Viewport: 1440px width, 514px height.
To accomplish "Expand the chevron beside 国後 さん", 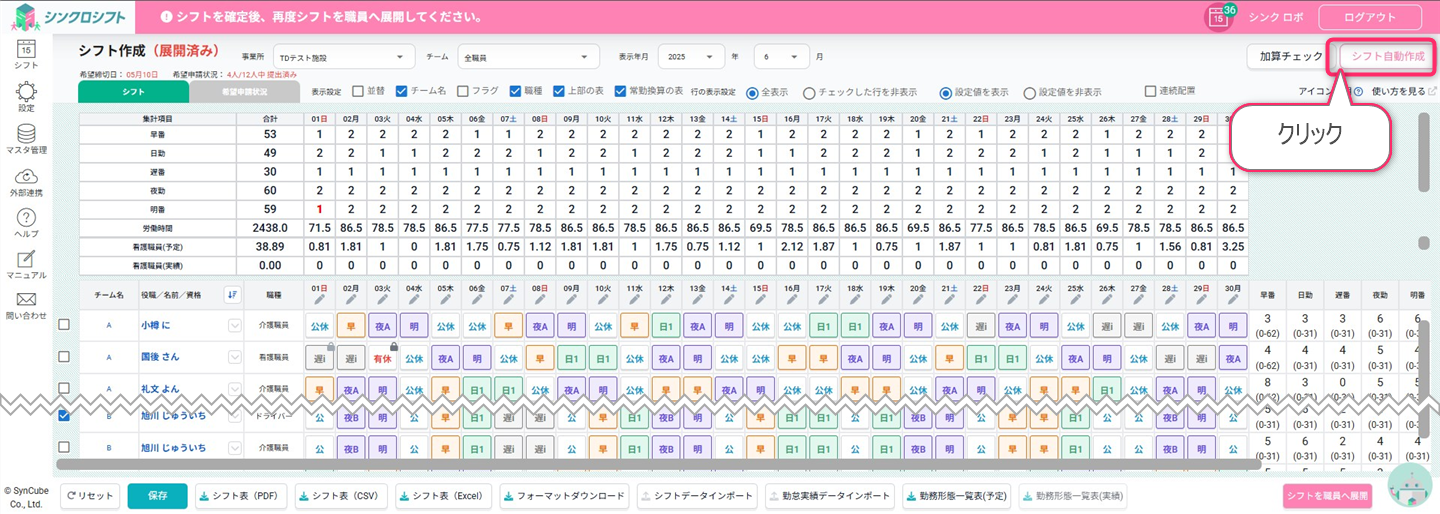I will [235, 356].
